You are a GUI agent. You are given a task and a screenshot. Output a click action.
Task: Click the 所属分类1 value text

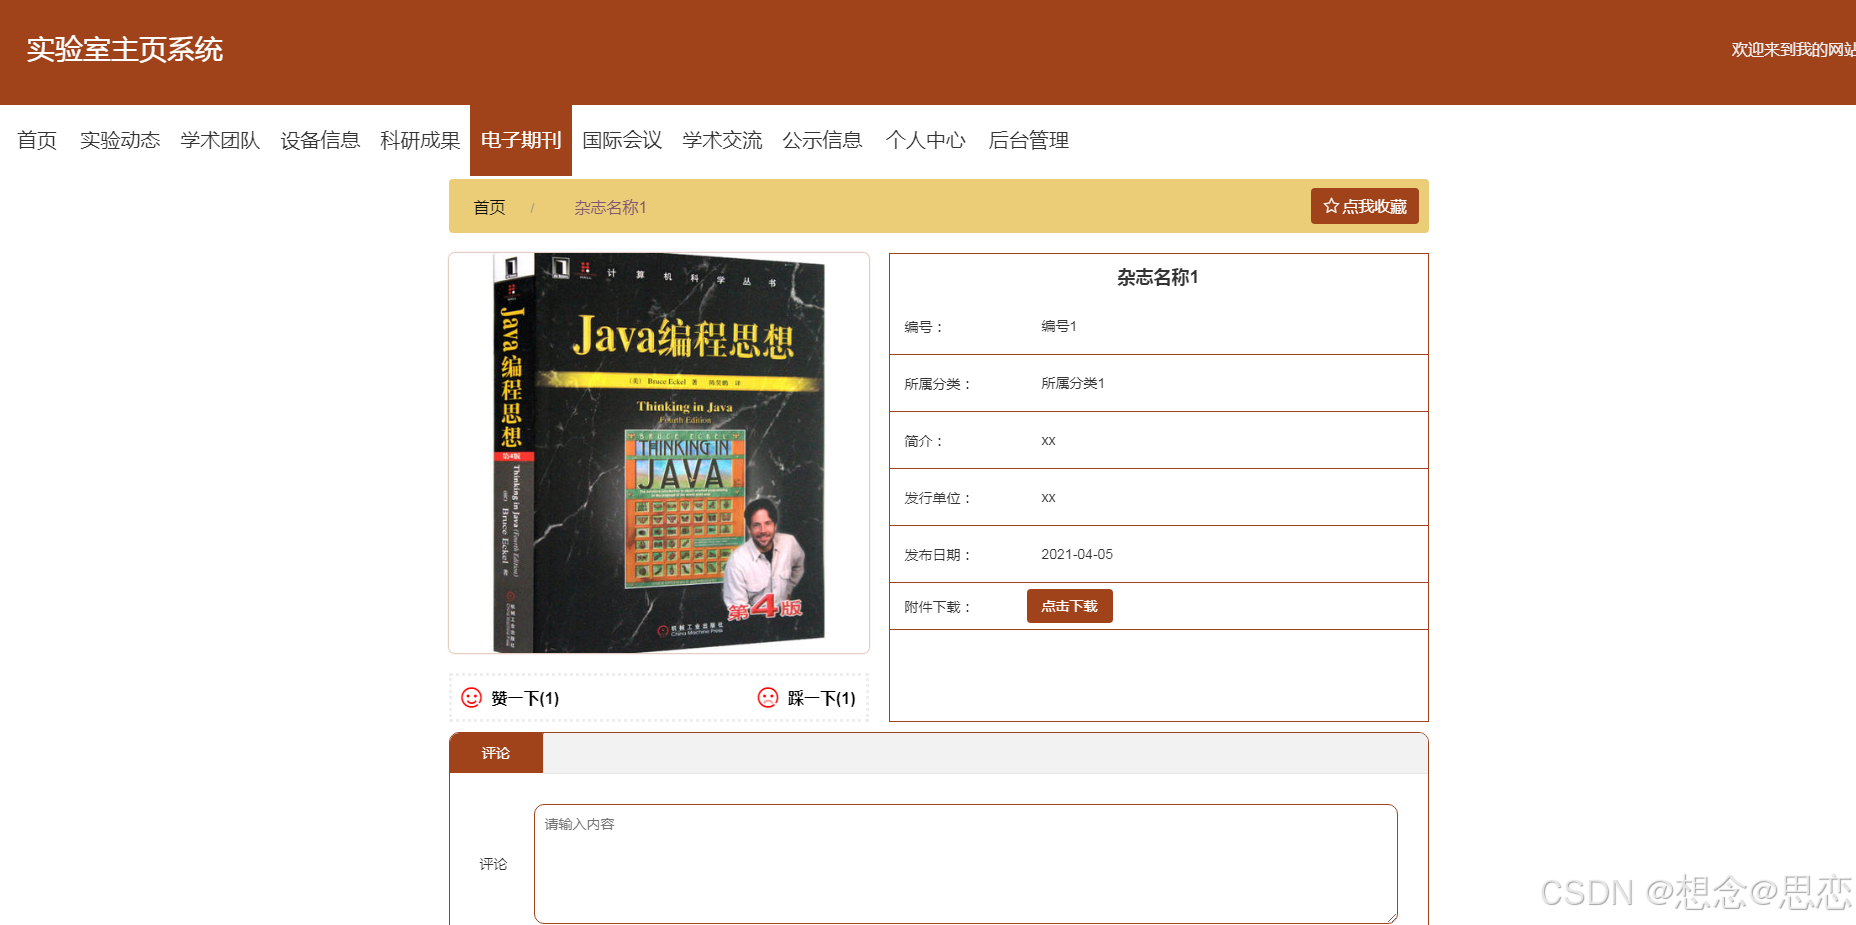click(1073, 383)
